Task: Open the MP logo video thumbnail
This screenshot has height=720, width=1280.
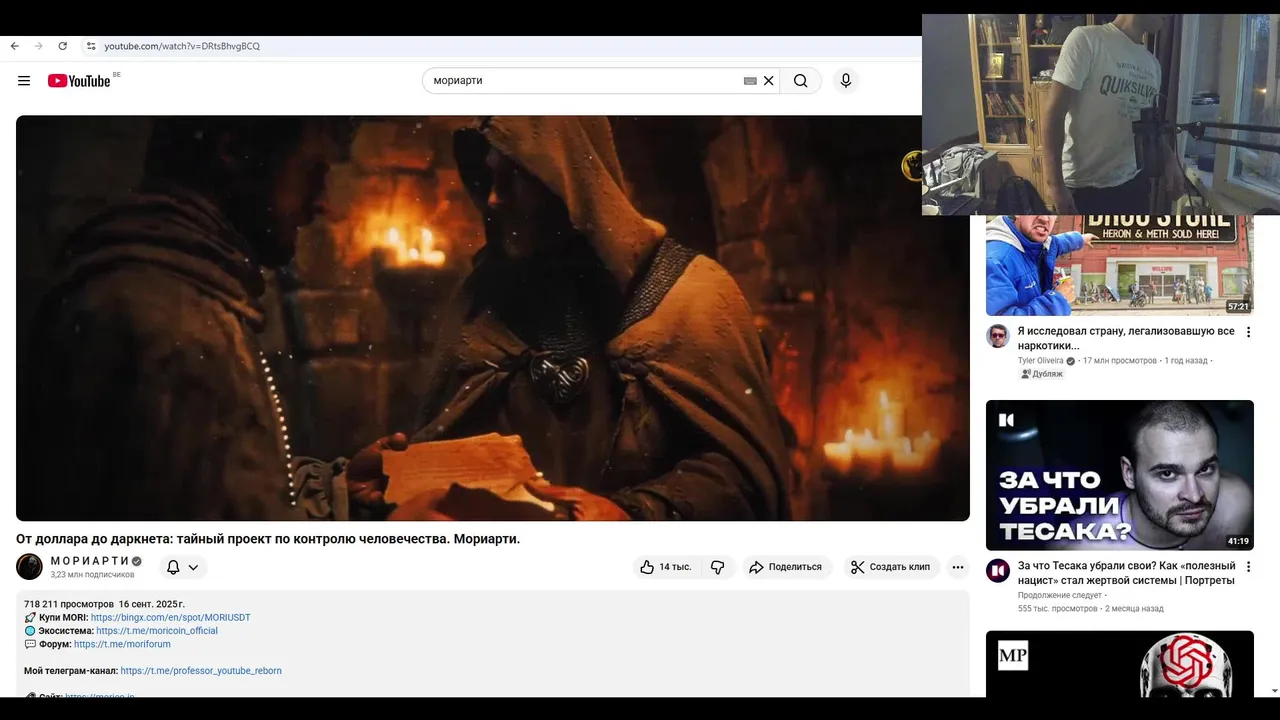Action: [1120, 664]
